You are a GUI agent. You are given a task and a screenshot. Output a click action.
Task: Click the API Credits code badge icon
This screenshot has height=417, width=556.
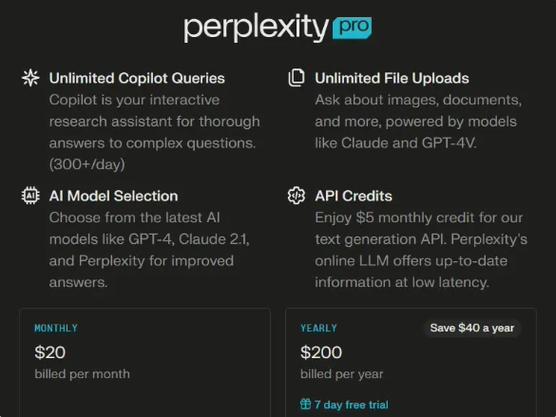click(296, 195)
